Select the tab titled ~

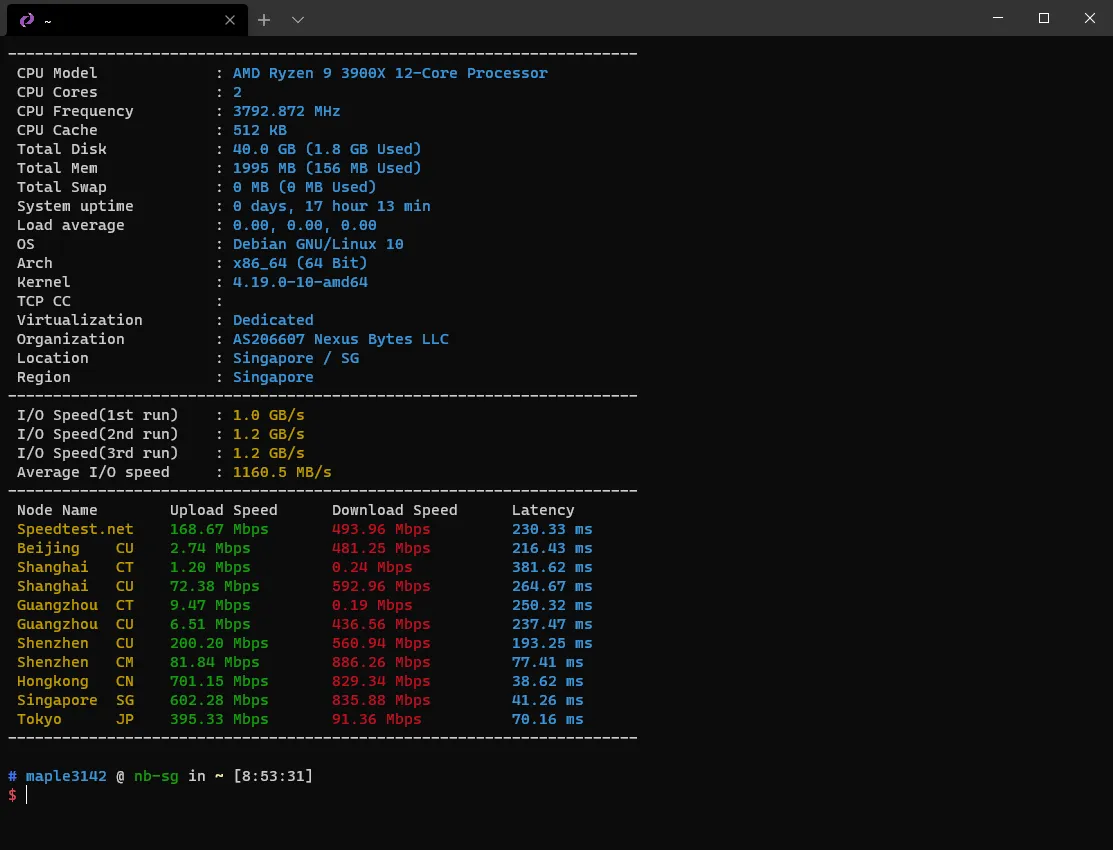coord(120,19)
